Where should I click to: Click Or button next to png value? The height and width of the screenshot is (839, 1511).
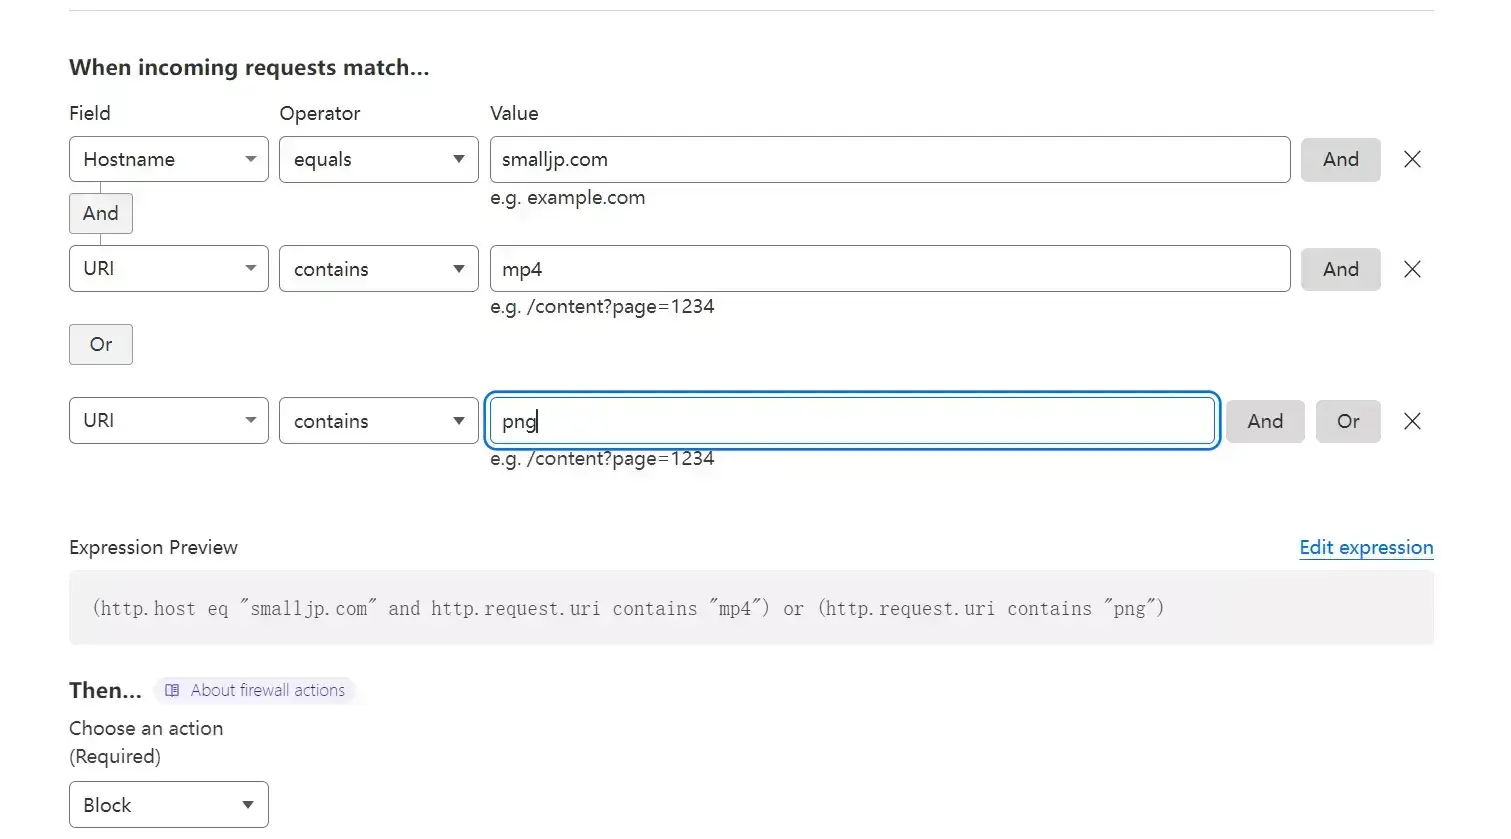point(1348,421)
